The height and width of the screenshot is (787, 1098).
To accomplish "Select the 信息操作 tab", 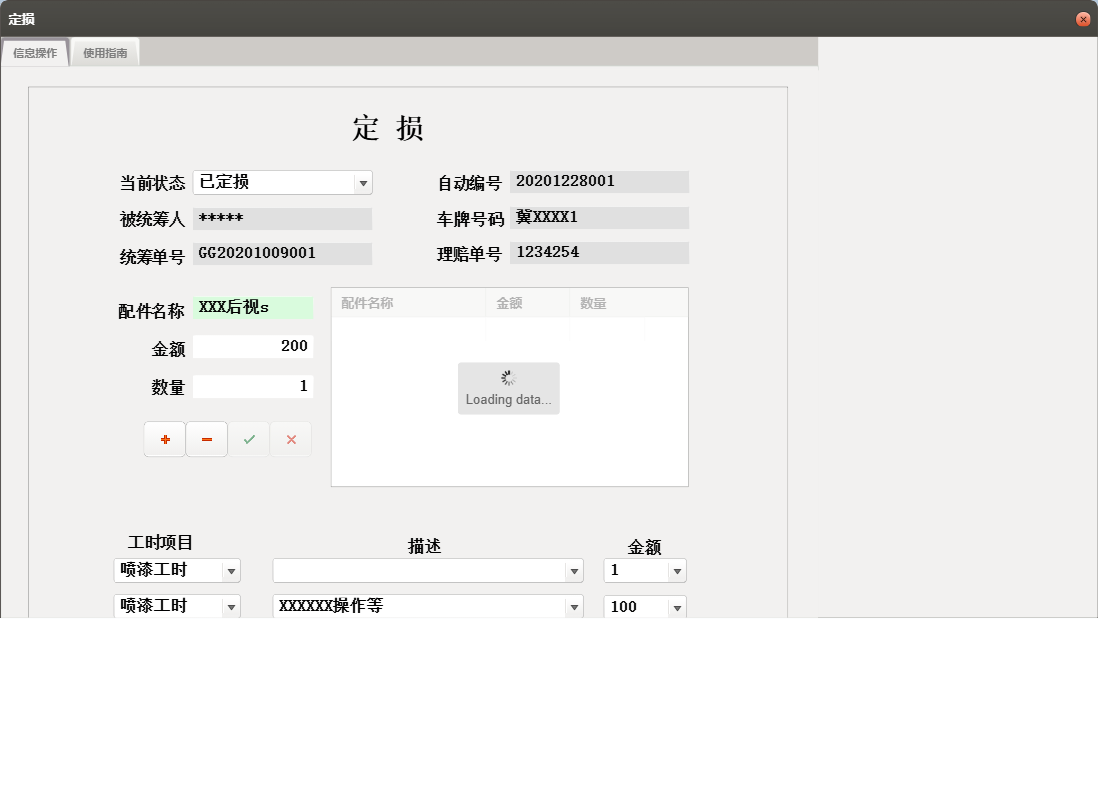I will (x=34, y=52).
